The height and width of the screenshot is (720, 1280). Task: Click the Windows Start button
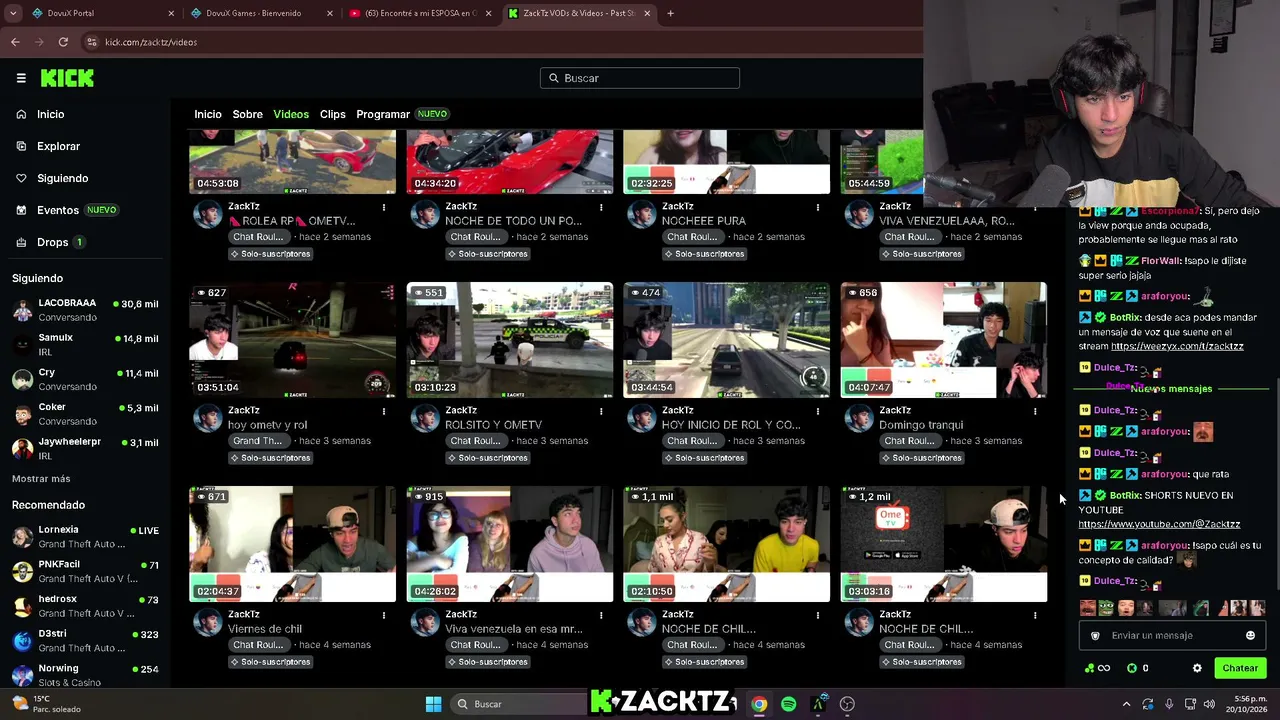click(433, 704)
